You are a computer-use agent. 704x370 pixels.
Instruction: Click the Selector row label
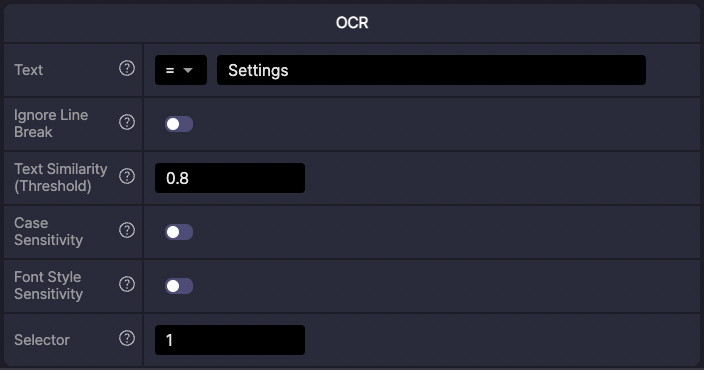coord(42,340)
